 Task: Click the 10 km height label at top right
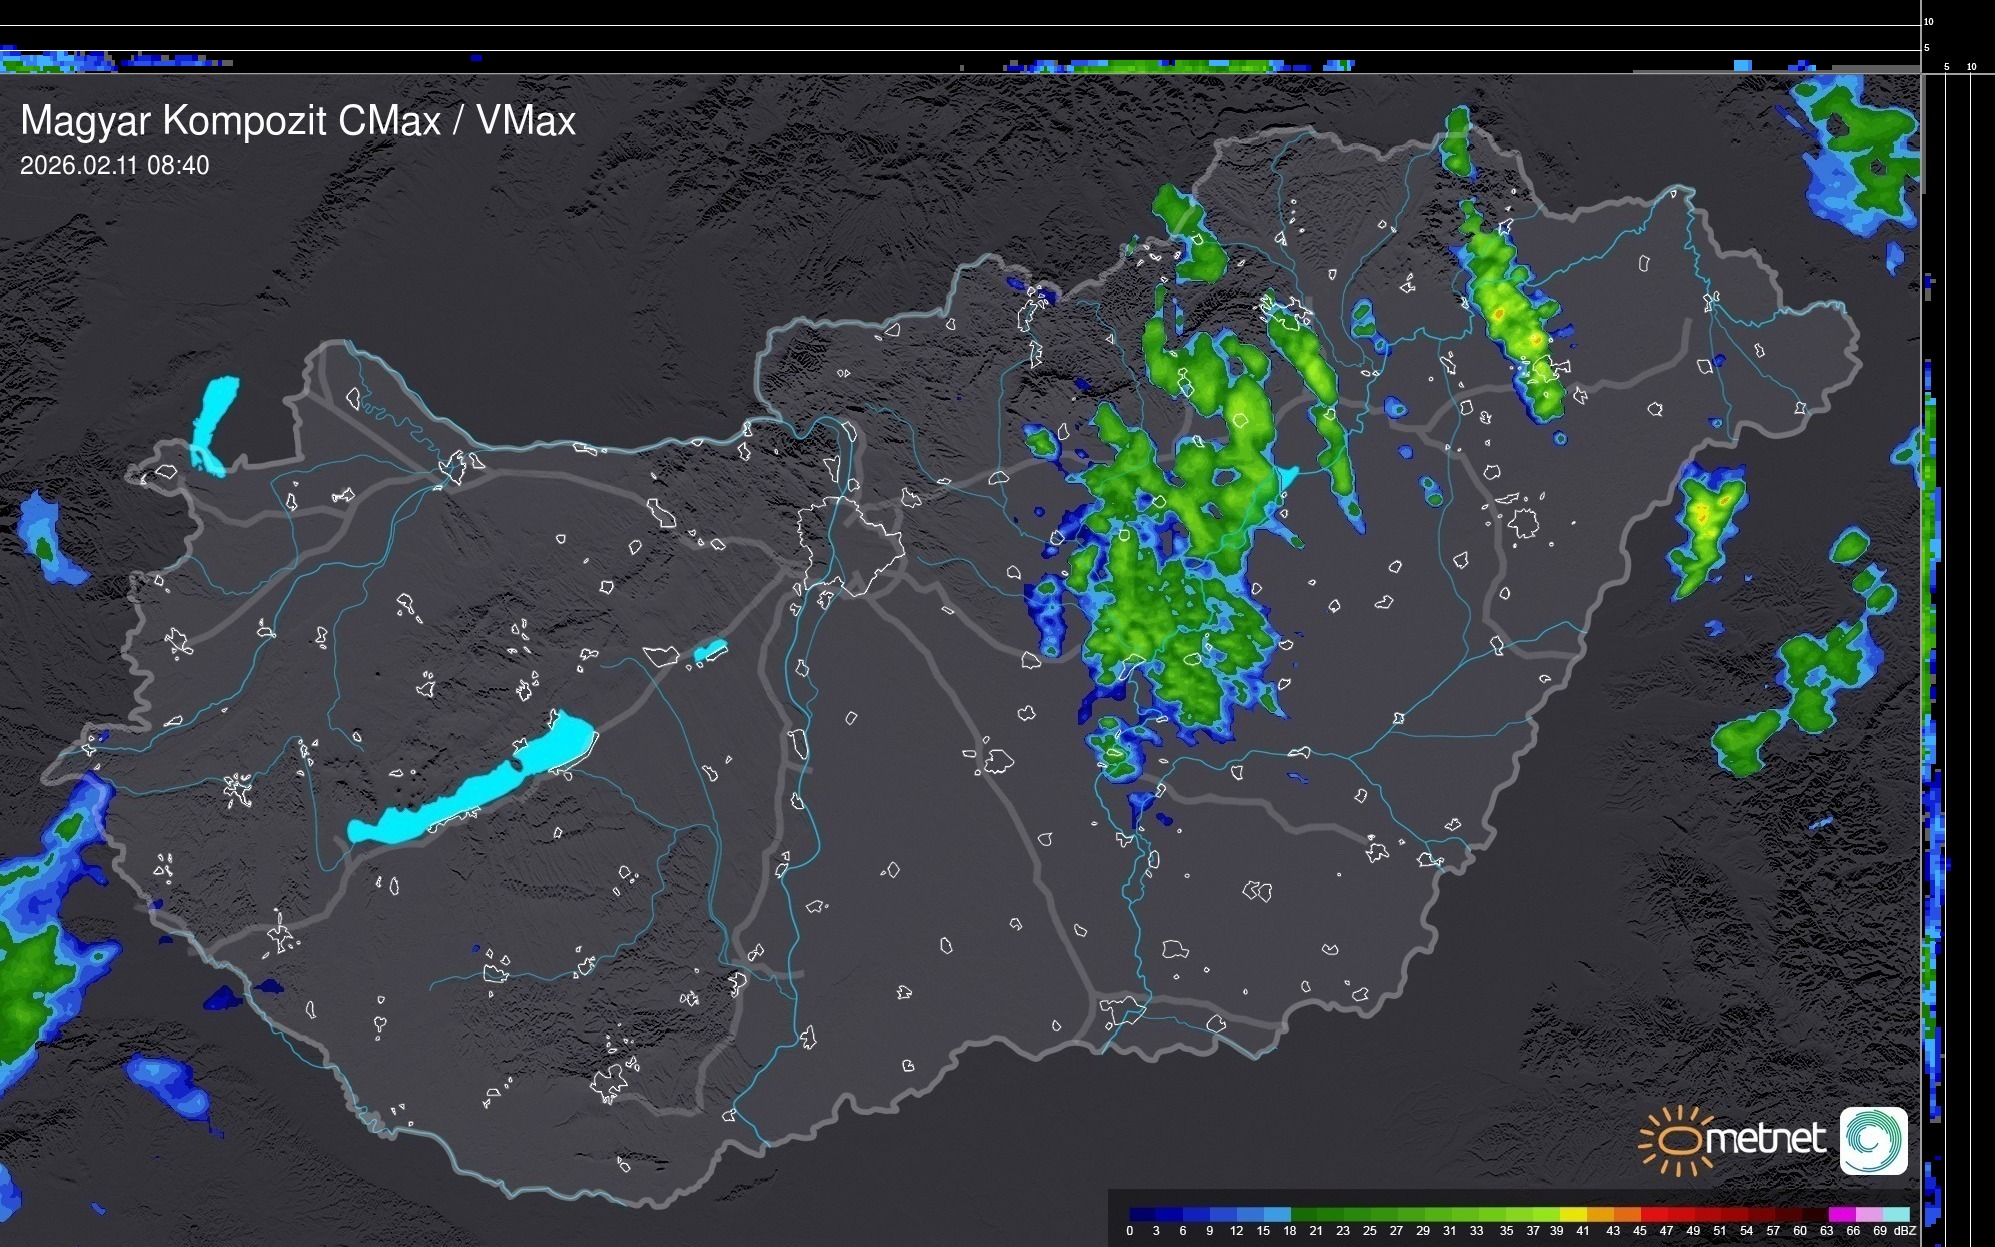pyautogui.click(x=1929, y=21)
